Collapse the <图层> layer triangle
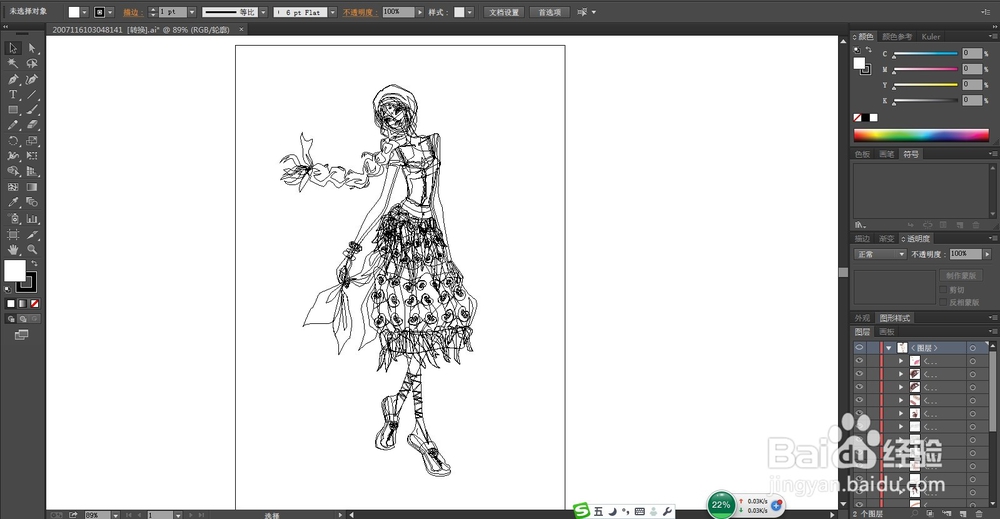The height and width of the screenshot is (519, 1000). [889, 348]
